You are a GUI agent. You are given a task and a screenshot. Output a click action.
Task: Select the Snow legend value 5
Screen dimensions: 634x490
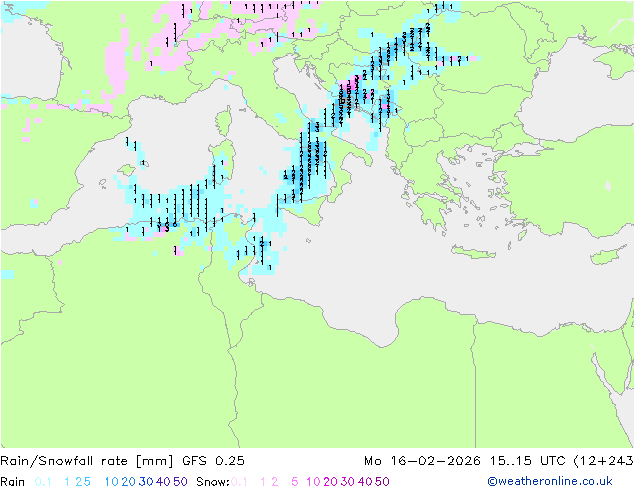pos(295,482)
